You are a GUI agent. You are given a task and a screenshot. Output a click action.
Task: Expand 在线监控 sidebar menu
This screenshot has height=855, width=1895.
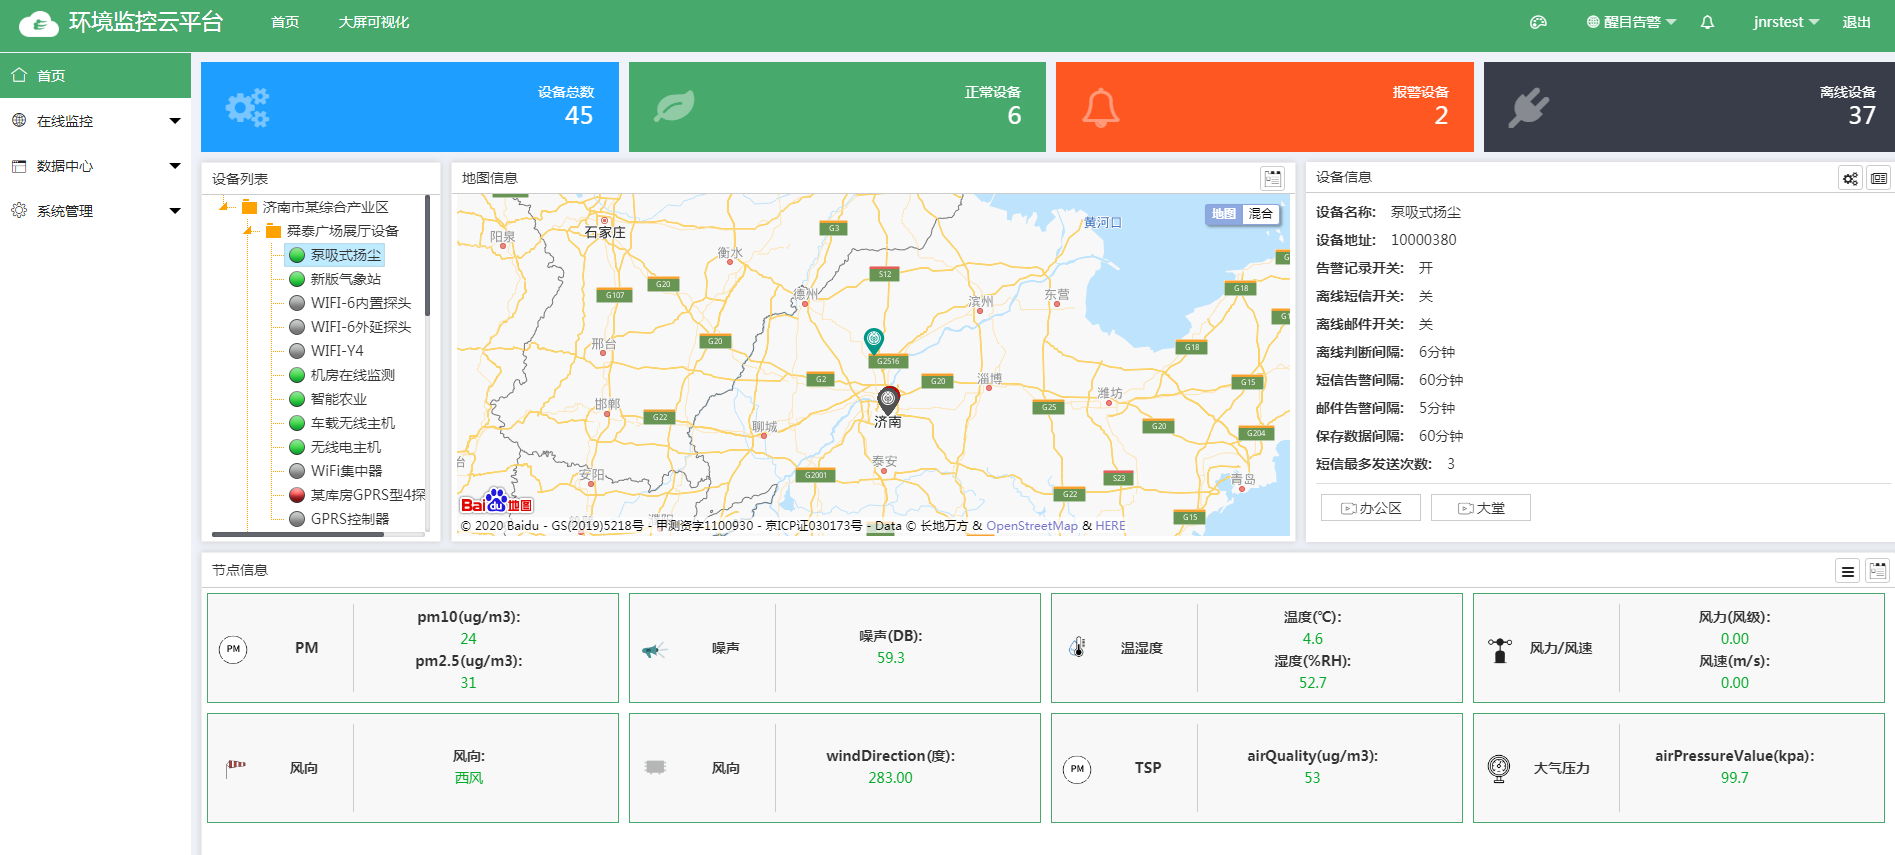[x=95, y=121]
